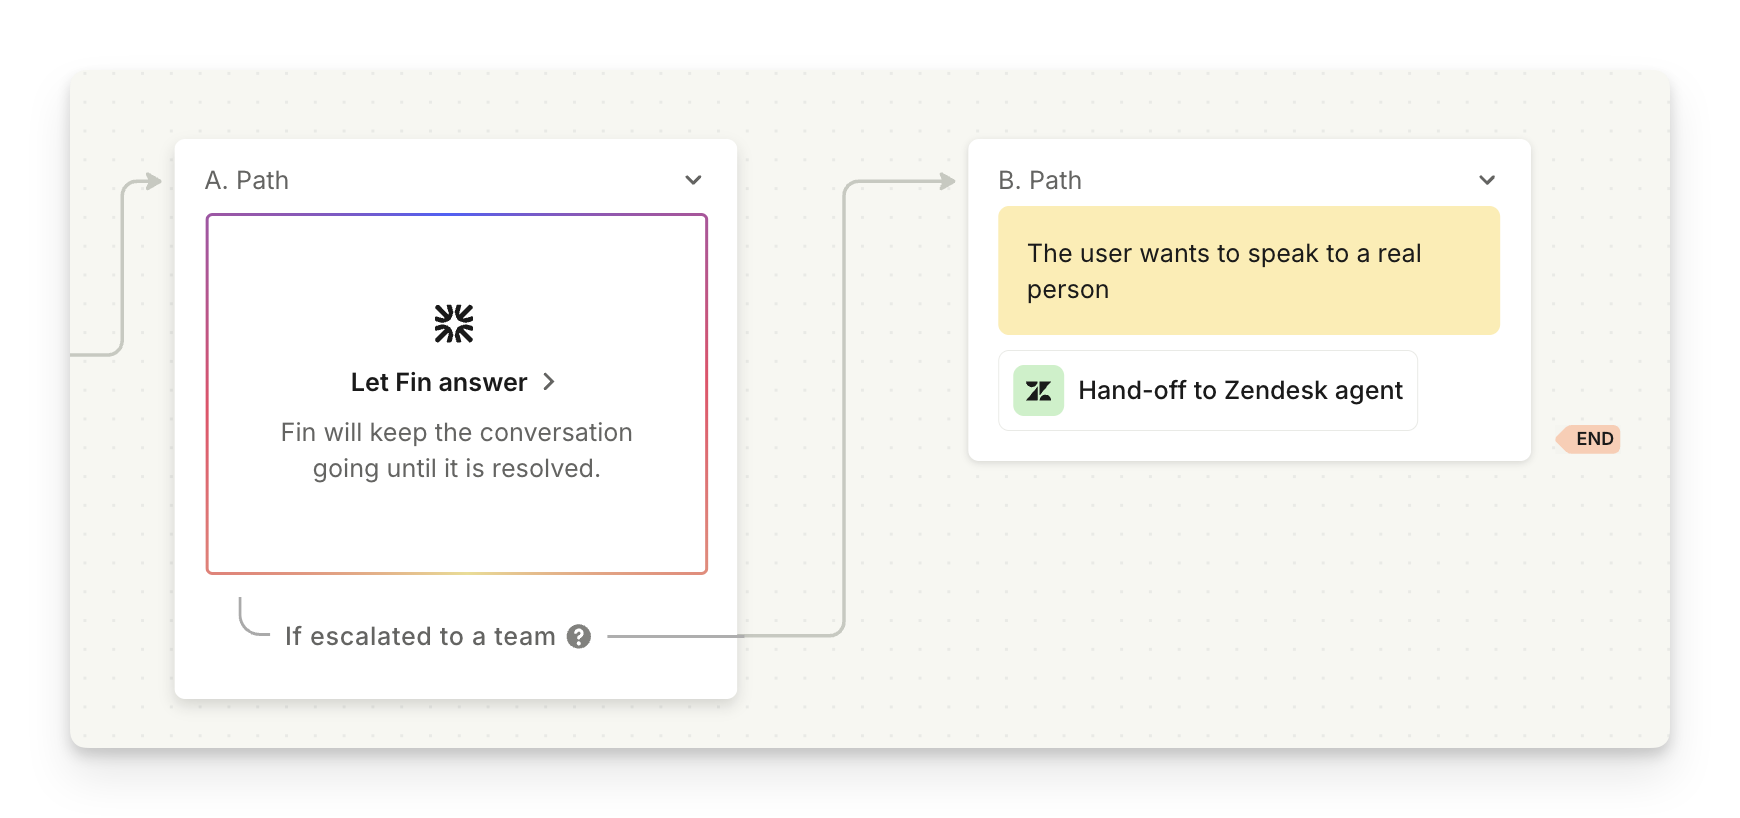Click the curved branch connector before 'If escalated'
The width and height of the screenshot is (1740, 818).
pyautogui.click(x=251, y=620)
